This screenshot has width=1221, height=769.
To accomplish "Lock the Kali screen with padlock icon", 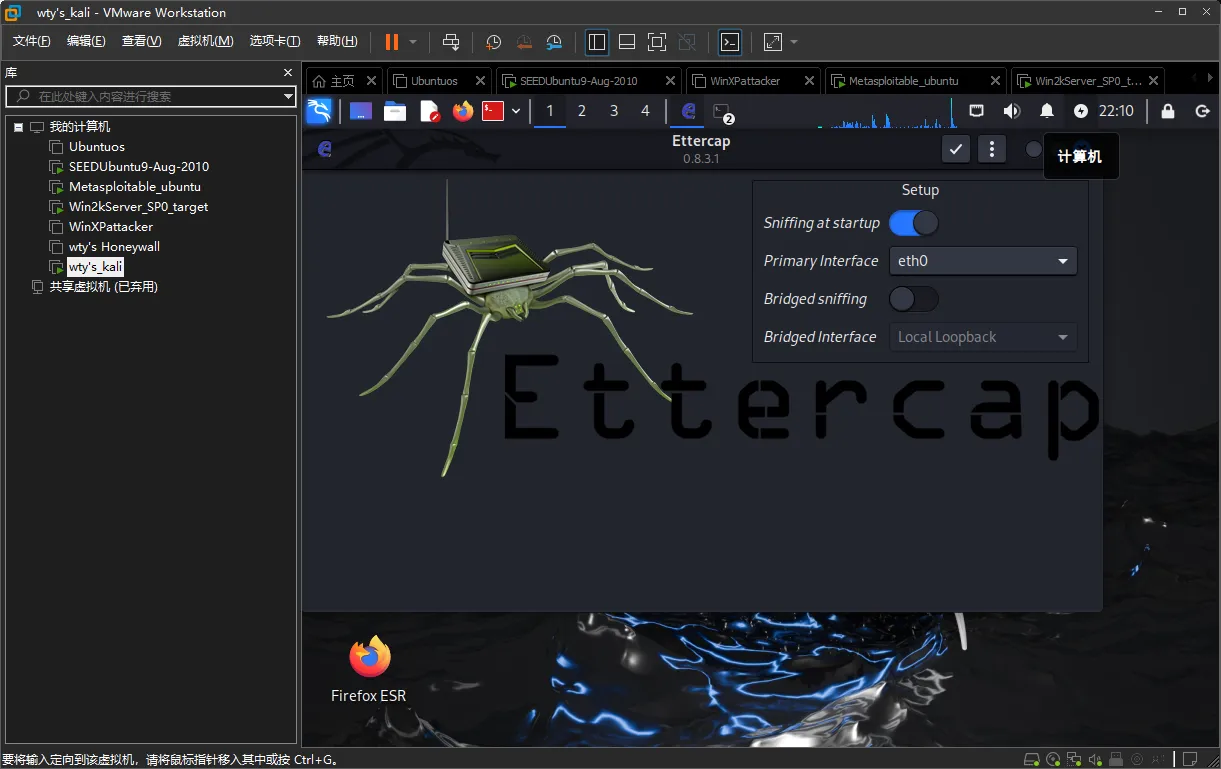I will (x=1167, y=111).
